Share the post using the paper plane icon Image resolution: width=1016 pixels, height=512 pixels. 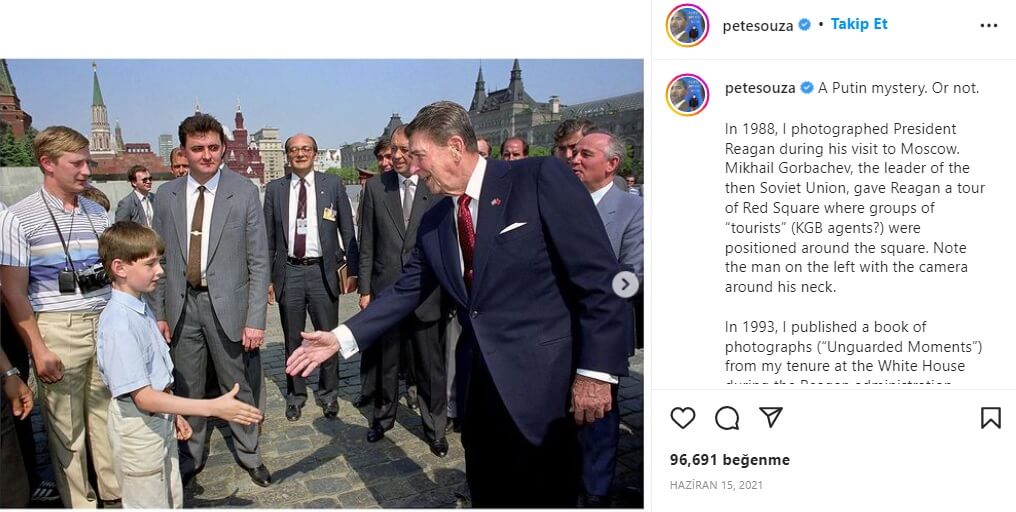[771, 417]
